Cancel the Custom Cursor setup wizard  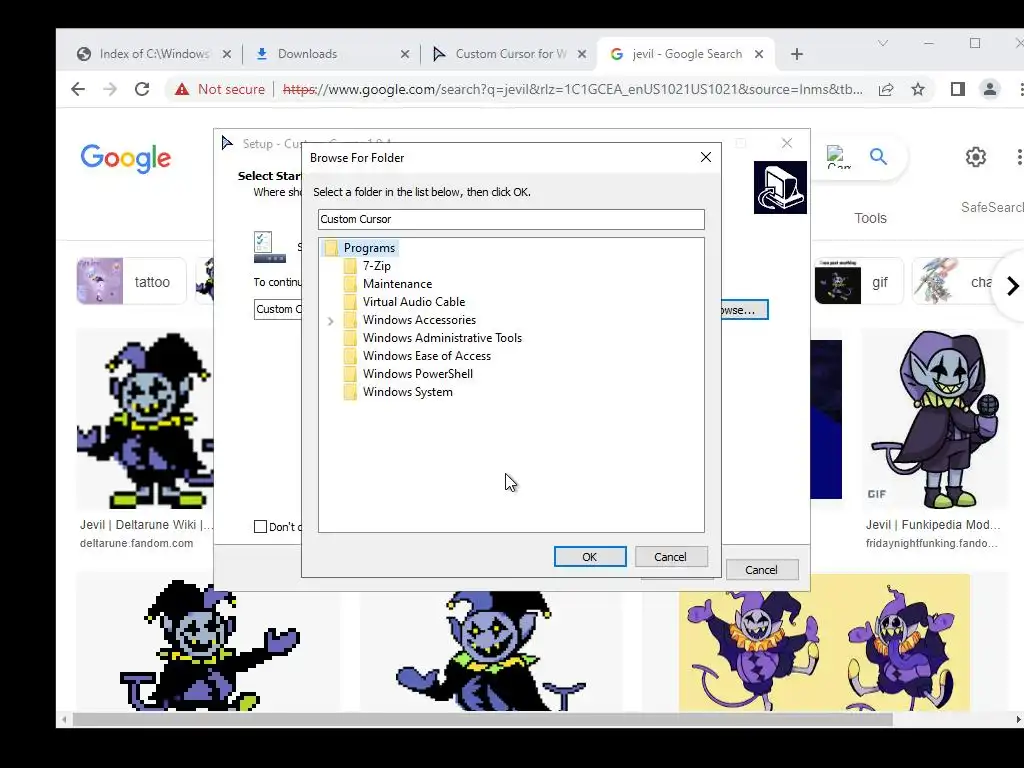(x=761, y=570)
